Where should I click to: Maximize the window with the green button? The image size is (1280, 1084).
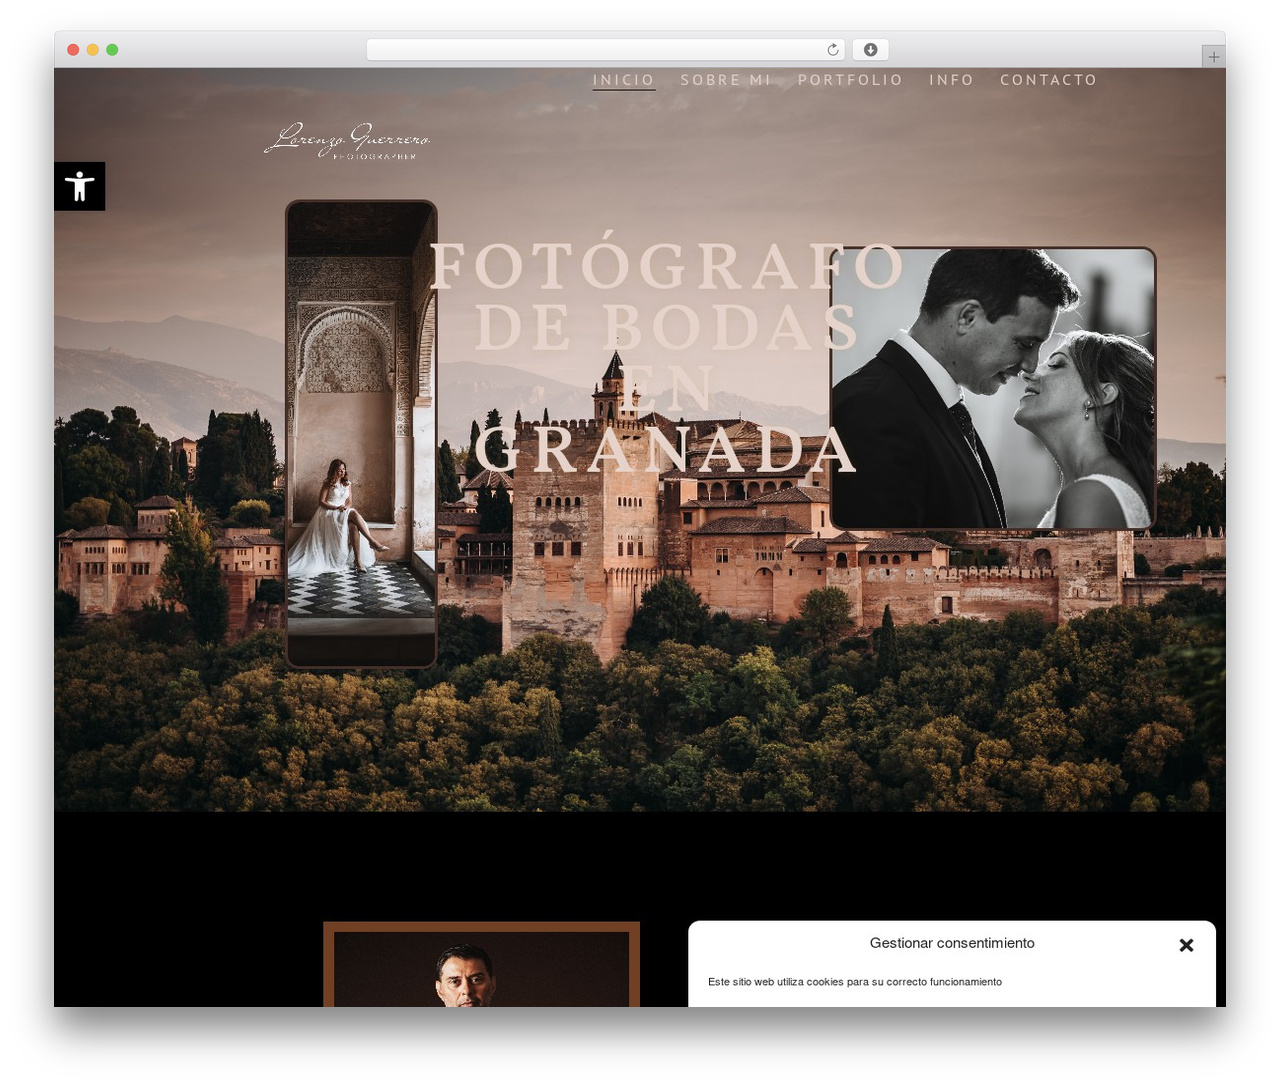click(112, 50)
